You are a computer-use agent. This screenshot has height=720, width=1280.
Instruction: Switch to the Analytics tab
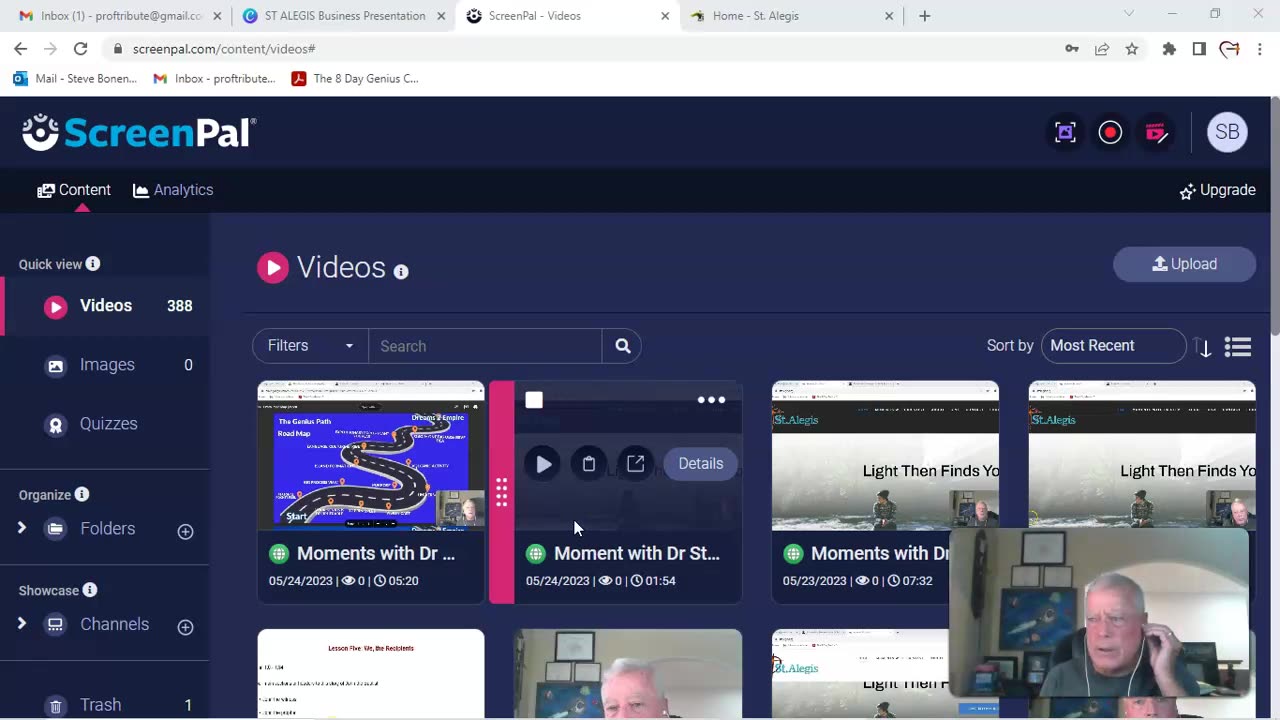173,190
